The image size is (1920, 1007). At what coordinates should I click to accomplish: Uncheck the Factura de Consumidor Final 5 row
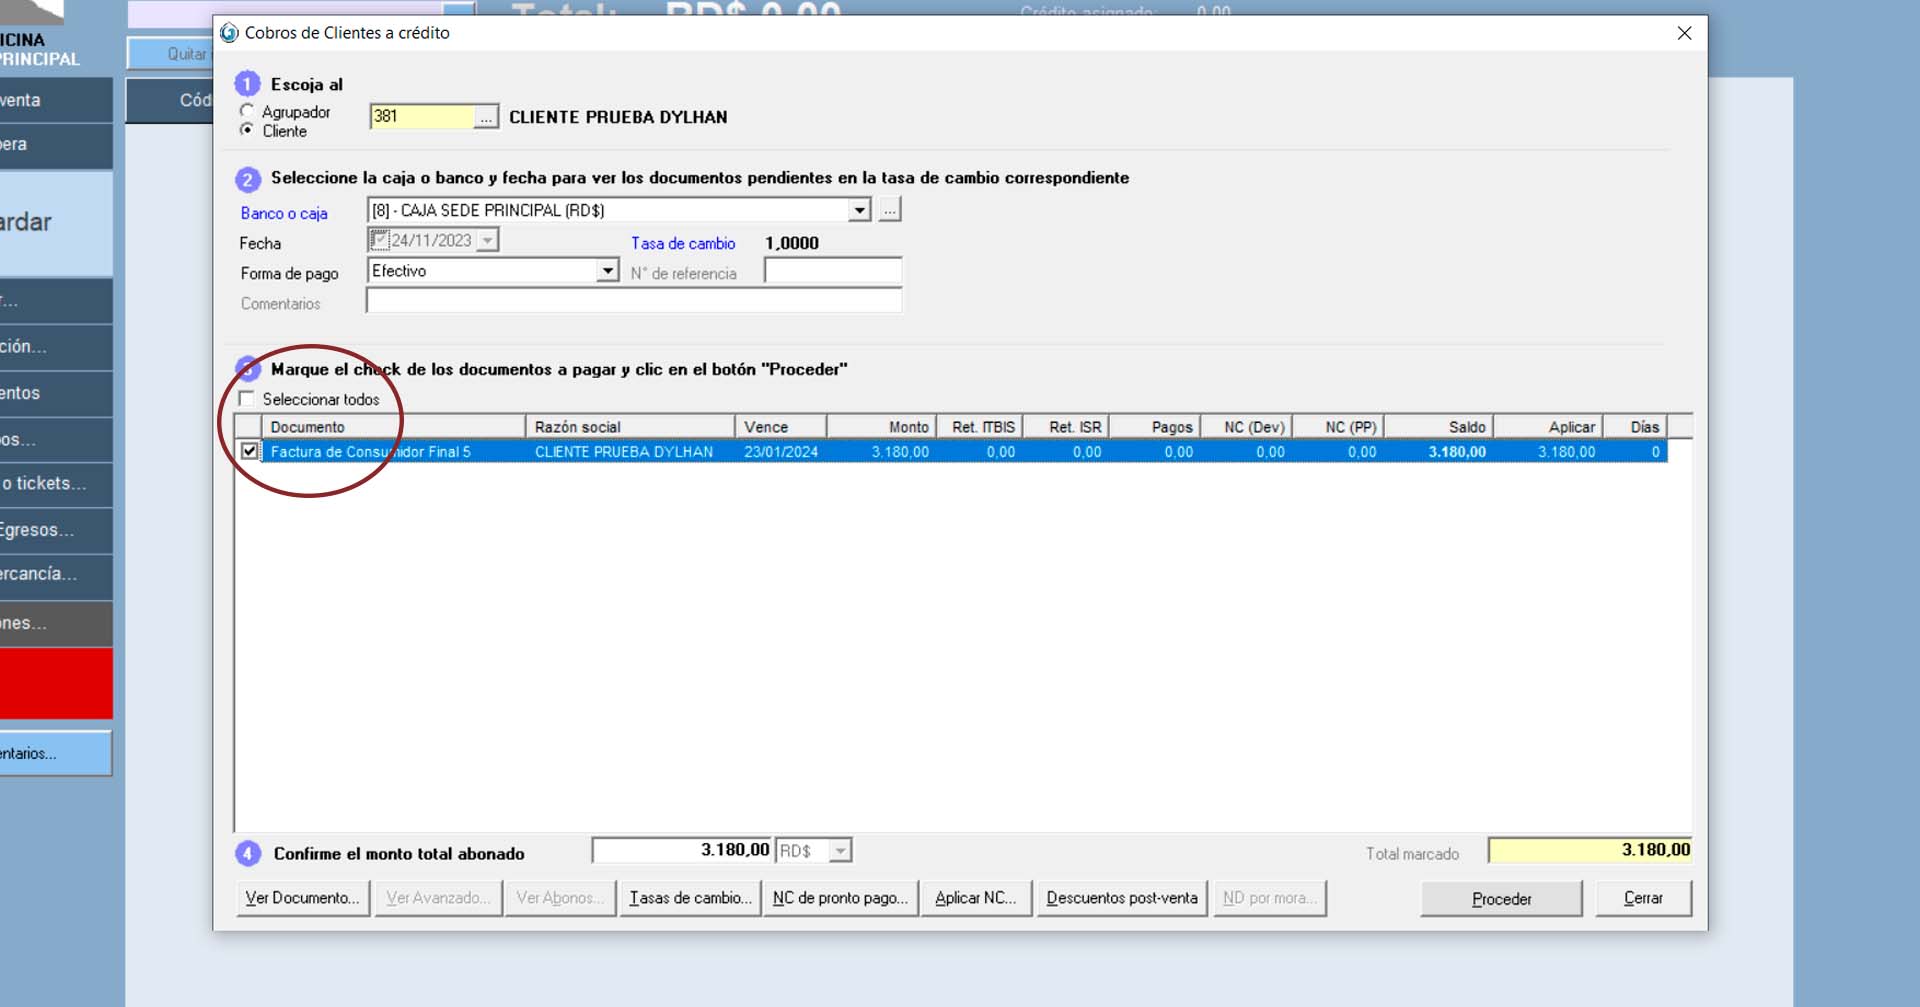point(250,451)
